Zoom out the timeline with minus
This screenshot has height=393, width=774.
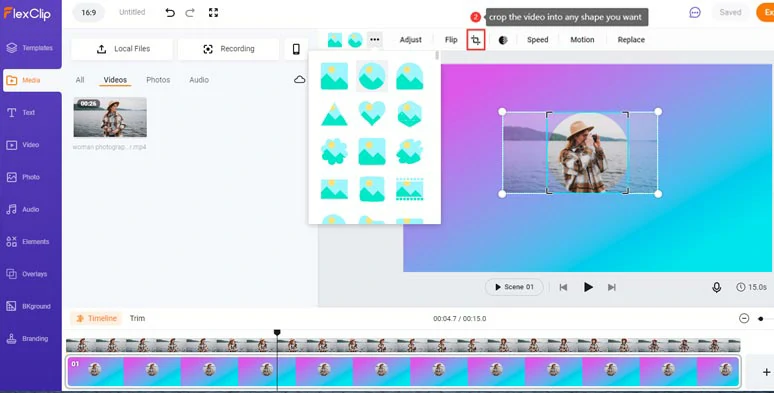(x=744, y=318)
